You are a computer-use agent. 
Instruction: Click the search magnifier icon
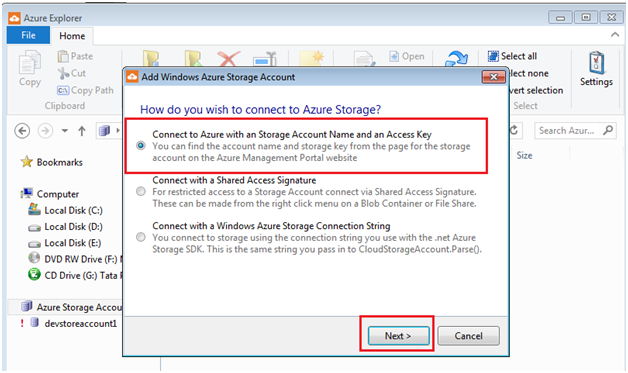coord(608,130)
